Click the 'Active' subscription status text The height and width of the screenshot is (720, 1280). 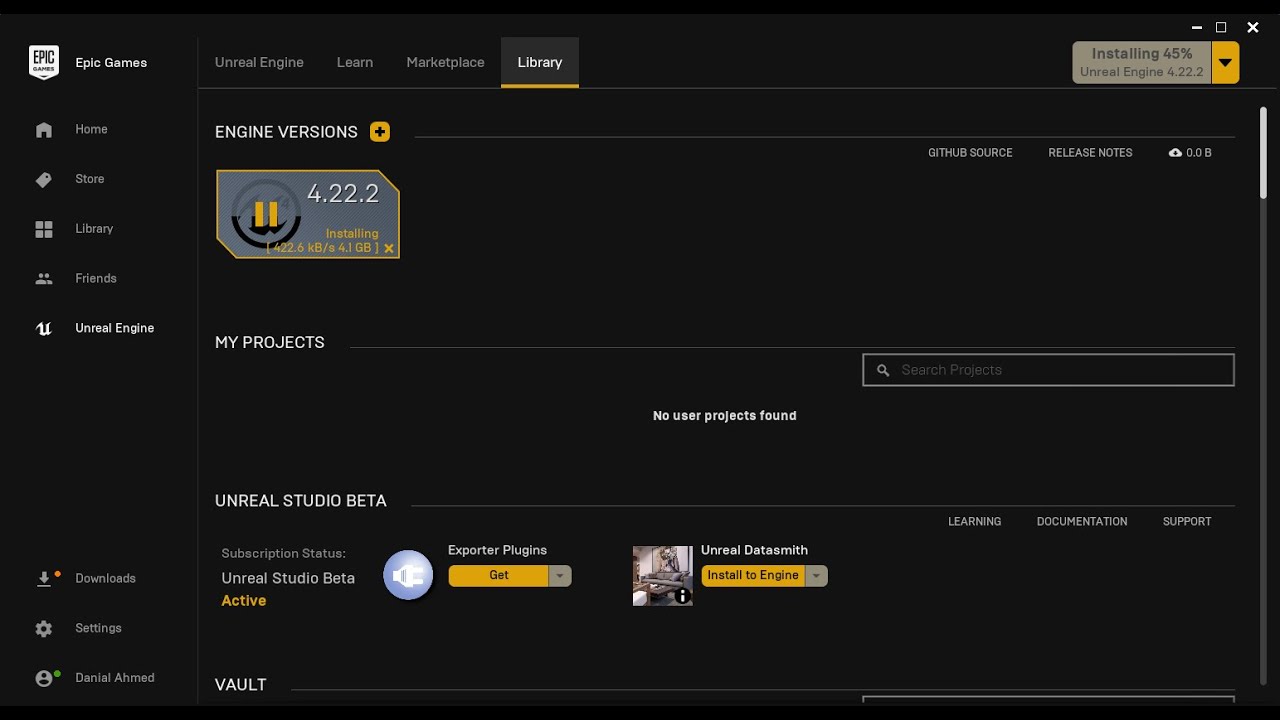(244, 601)
